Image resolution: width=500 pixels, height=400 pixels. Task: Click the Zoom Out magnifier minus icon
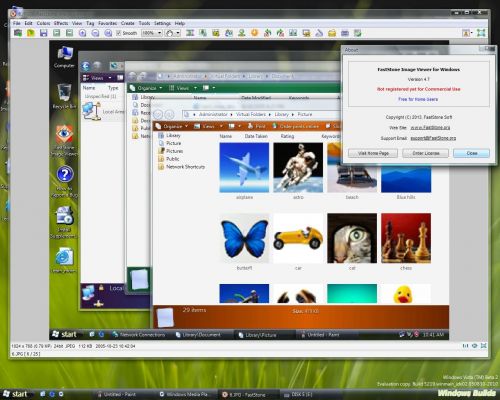(95, 33)
